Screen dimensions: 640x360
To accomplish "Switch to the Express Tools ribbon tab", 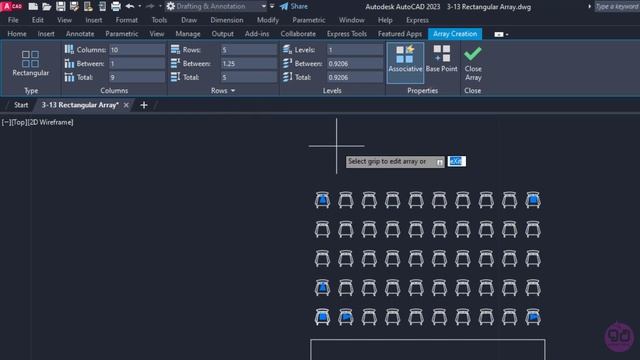I will 347,34.
